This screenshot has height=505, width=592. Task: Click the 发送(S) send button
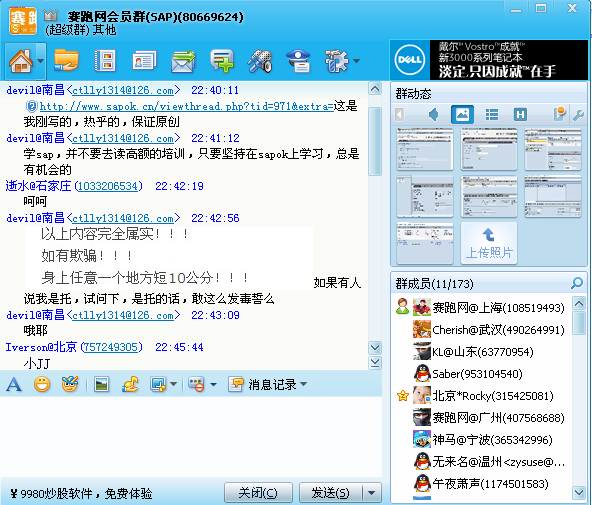coord(331,493)
